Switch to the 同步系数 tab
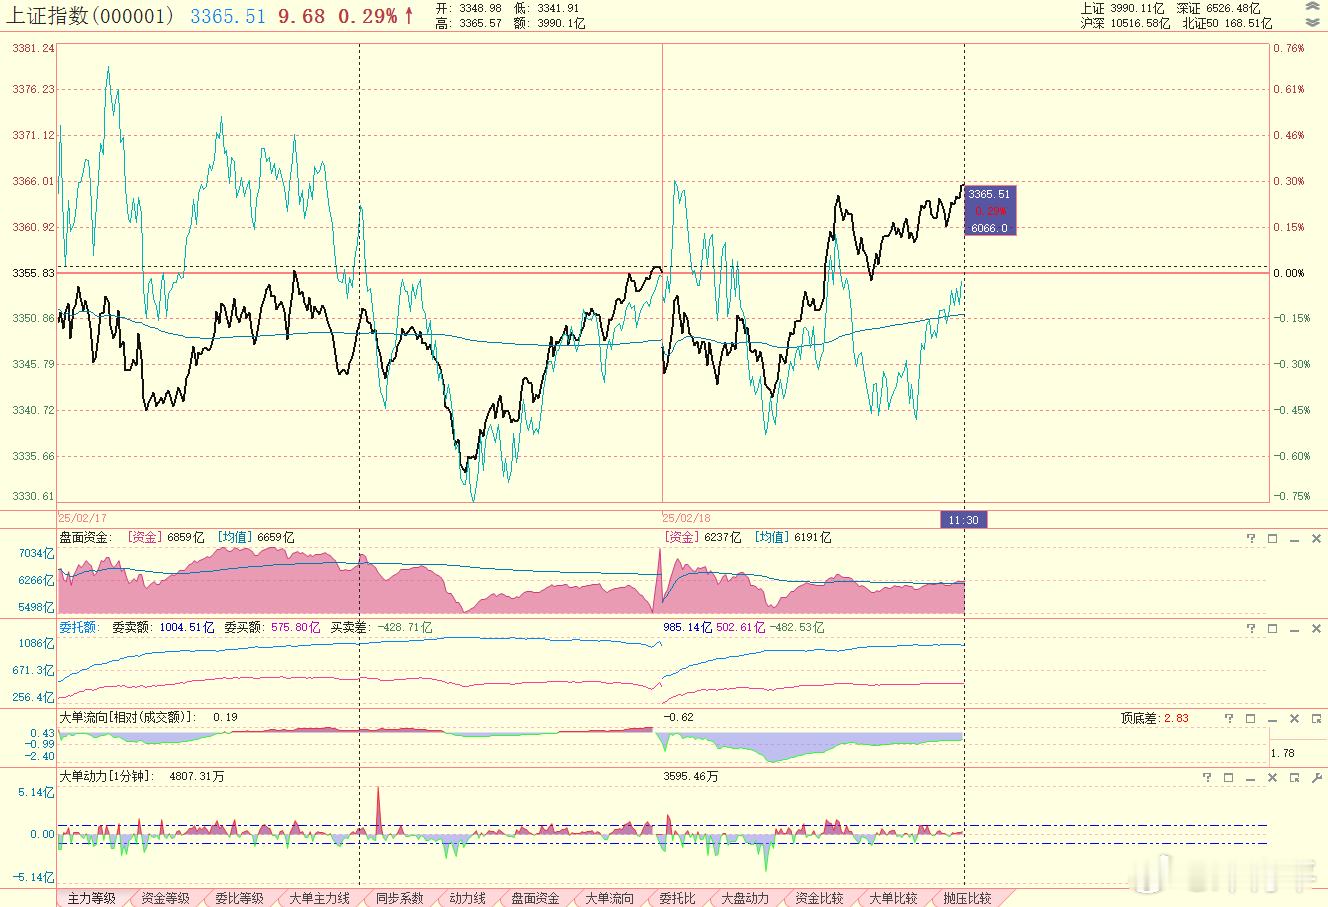 (x=400, y=898)
